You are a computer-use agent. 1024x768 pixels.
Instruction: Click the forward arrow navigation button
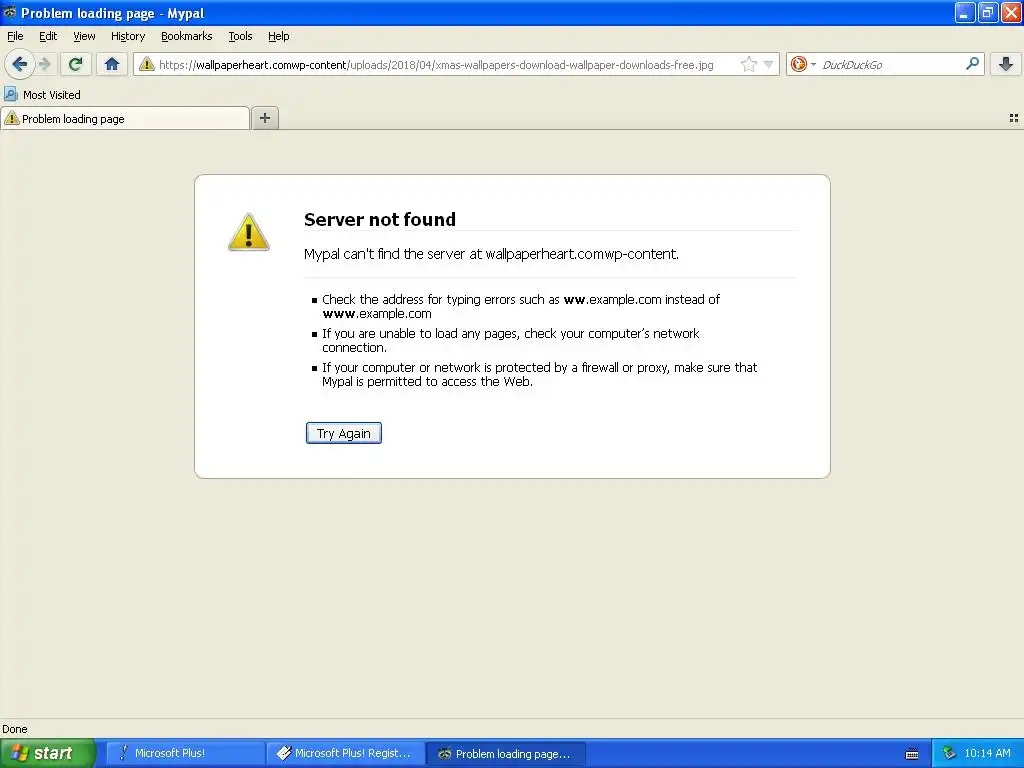click(x=45, y=64)
